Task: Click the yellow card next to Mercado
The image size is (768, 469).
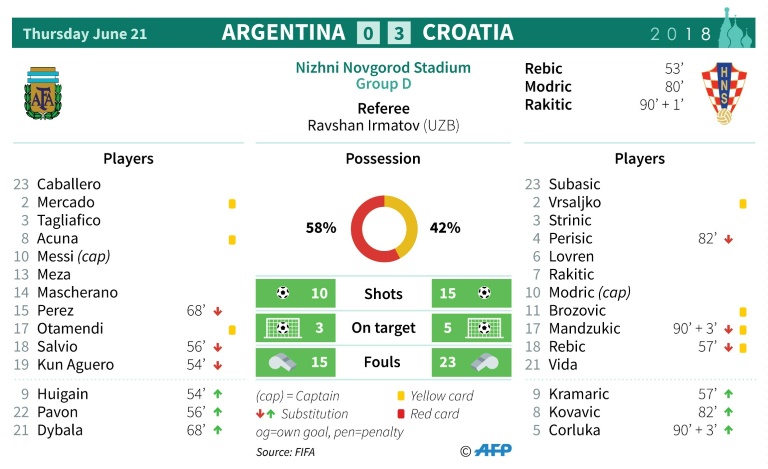Action: point(232,204)
